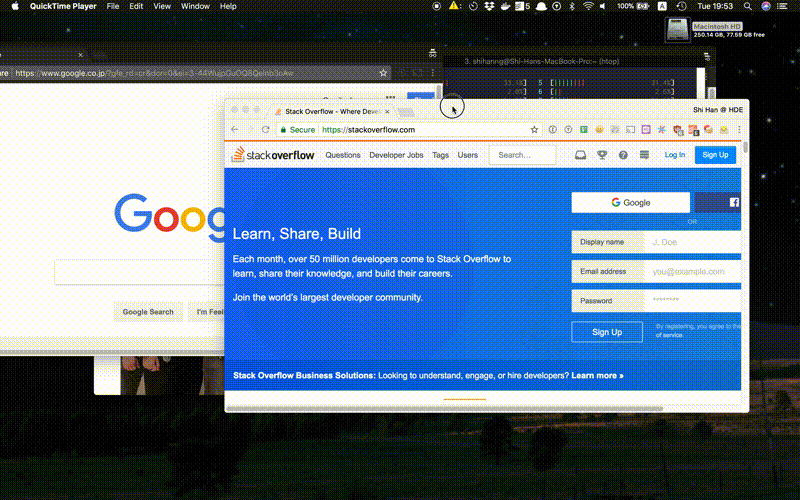Open the achievements trophy icon
This screenshot has width=800, height=500.
pos(602,155)
